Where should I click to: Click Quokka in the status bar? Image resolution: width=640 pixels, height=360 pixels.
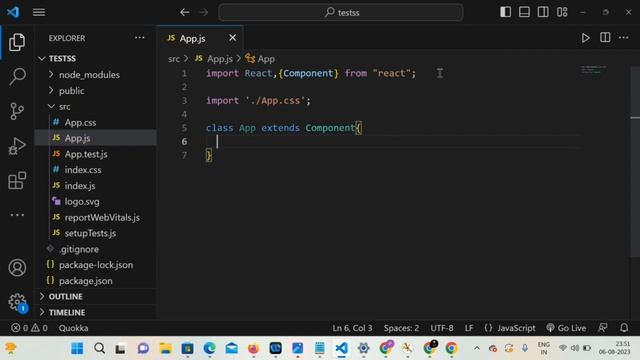pyautogui.click(x=73, y=328)
